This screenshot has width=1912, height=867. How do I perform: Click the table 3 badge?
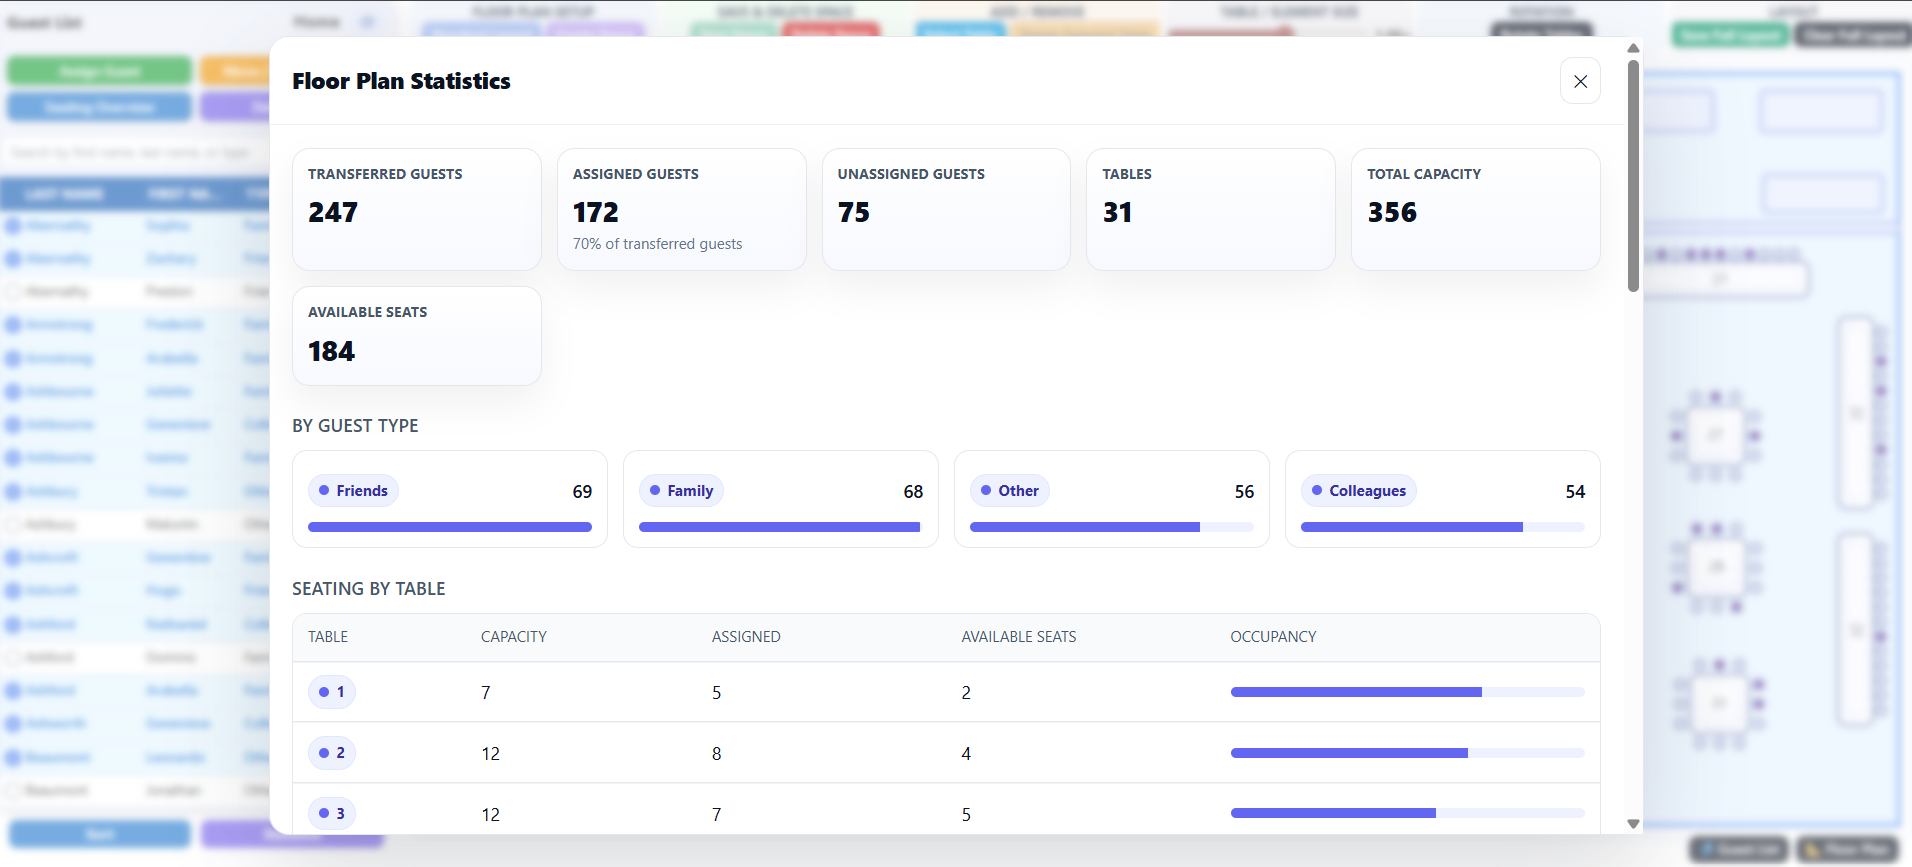click(331, 814)
